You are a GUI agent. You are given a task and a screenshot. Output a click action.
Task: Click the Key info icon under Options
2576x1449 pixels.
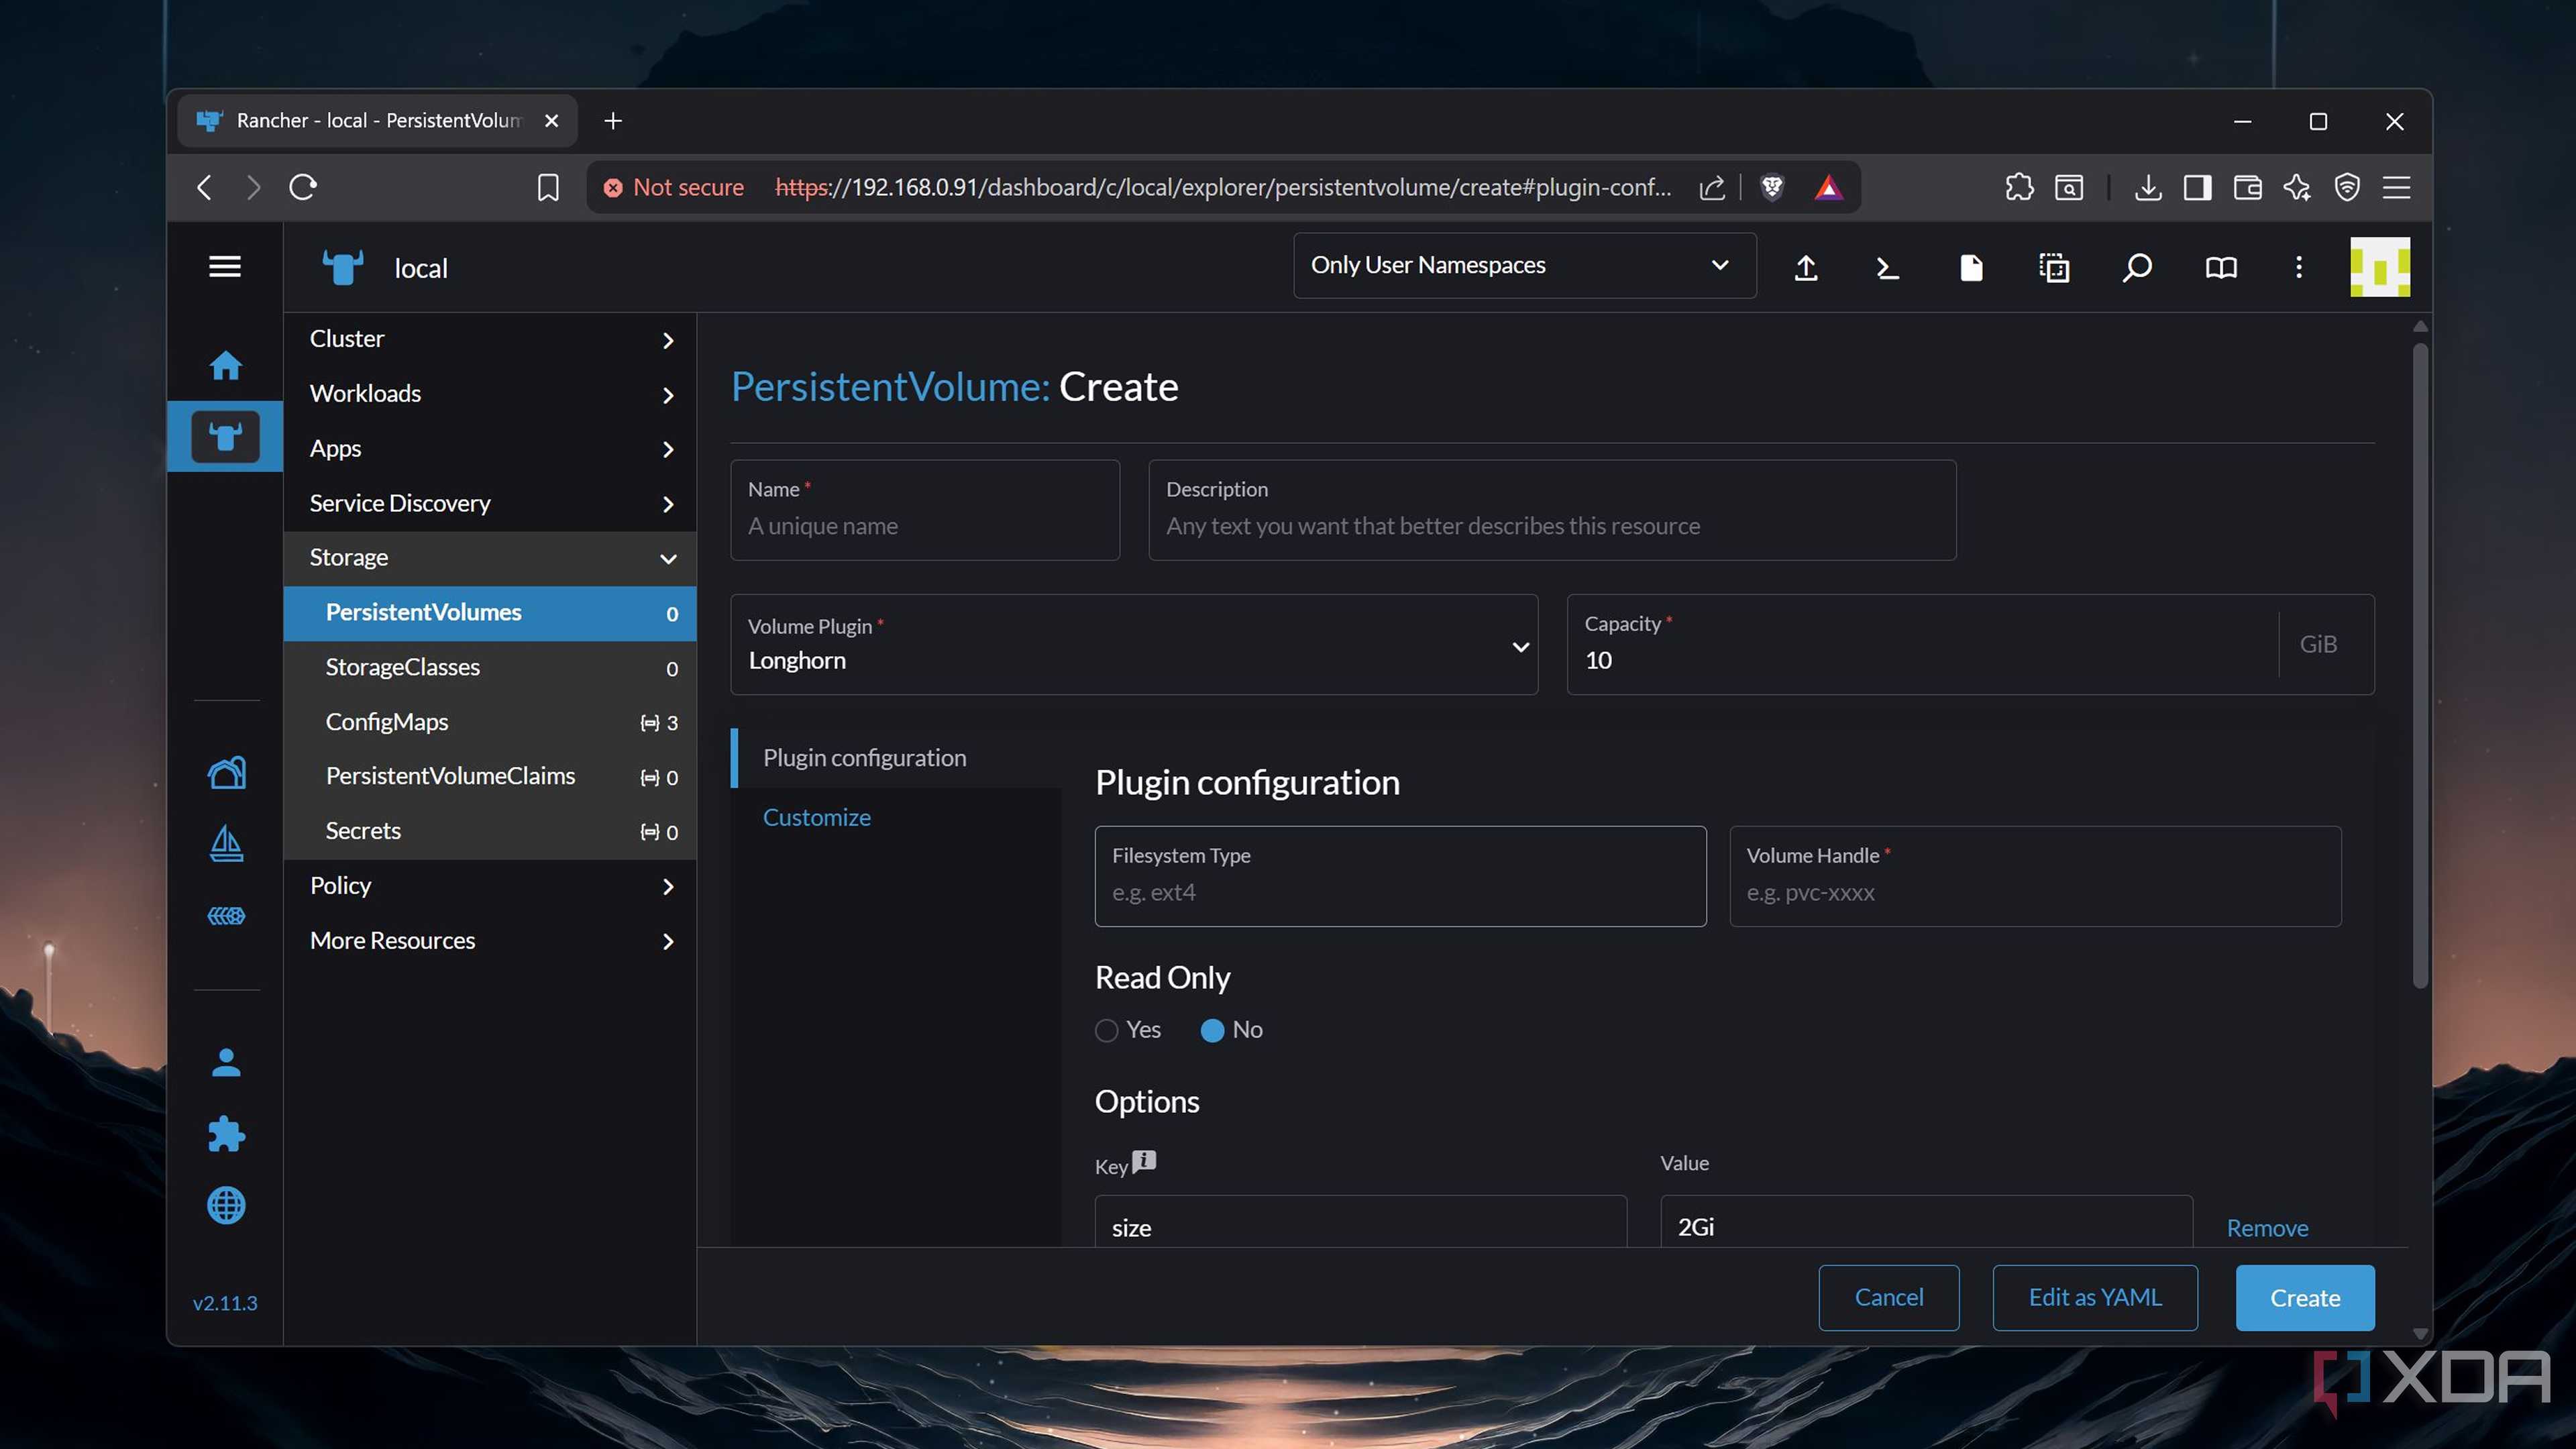click(1144, 1161)
